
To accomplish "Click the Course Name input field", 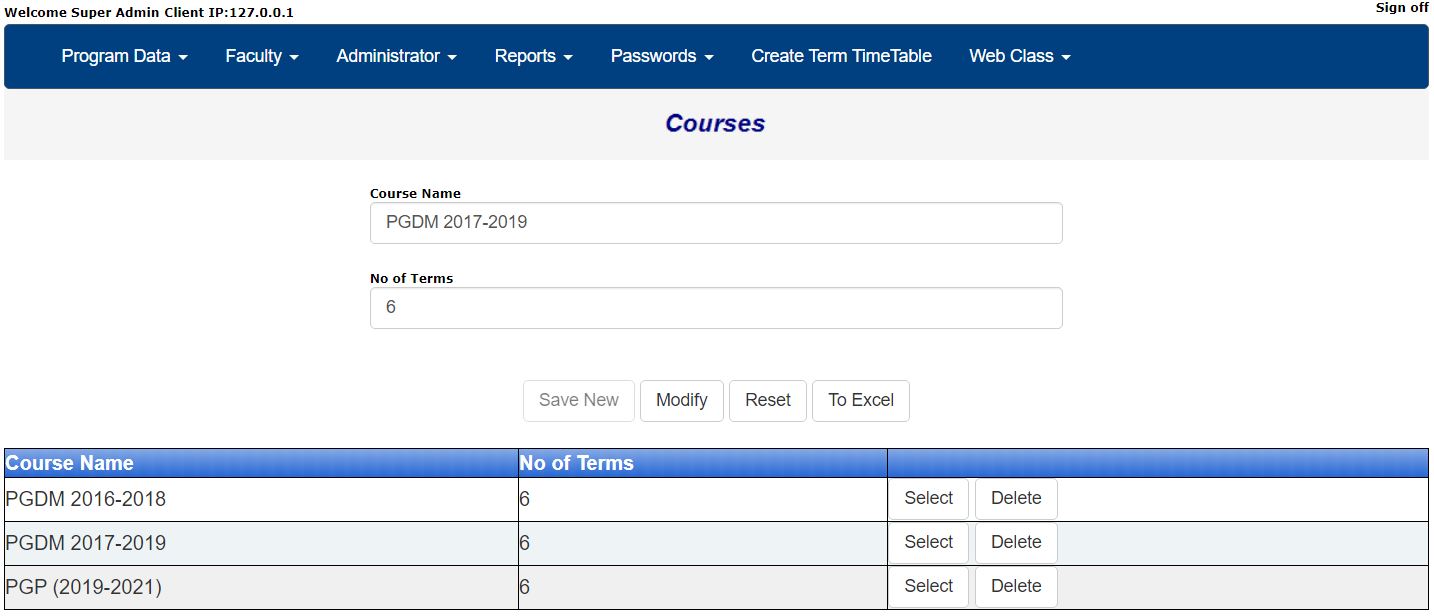I will 715,222.
